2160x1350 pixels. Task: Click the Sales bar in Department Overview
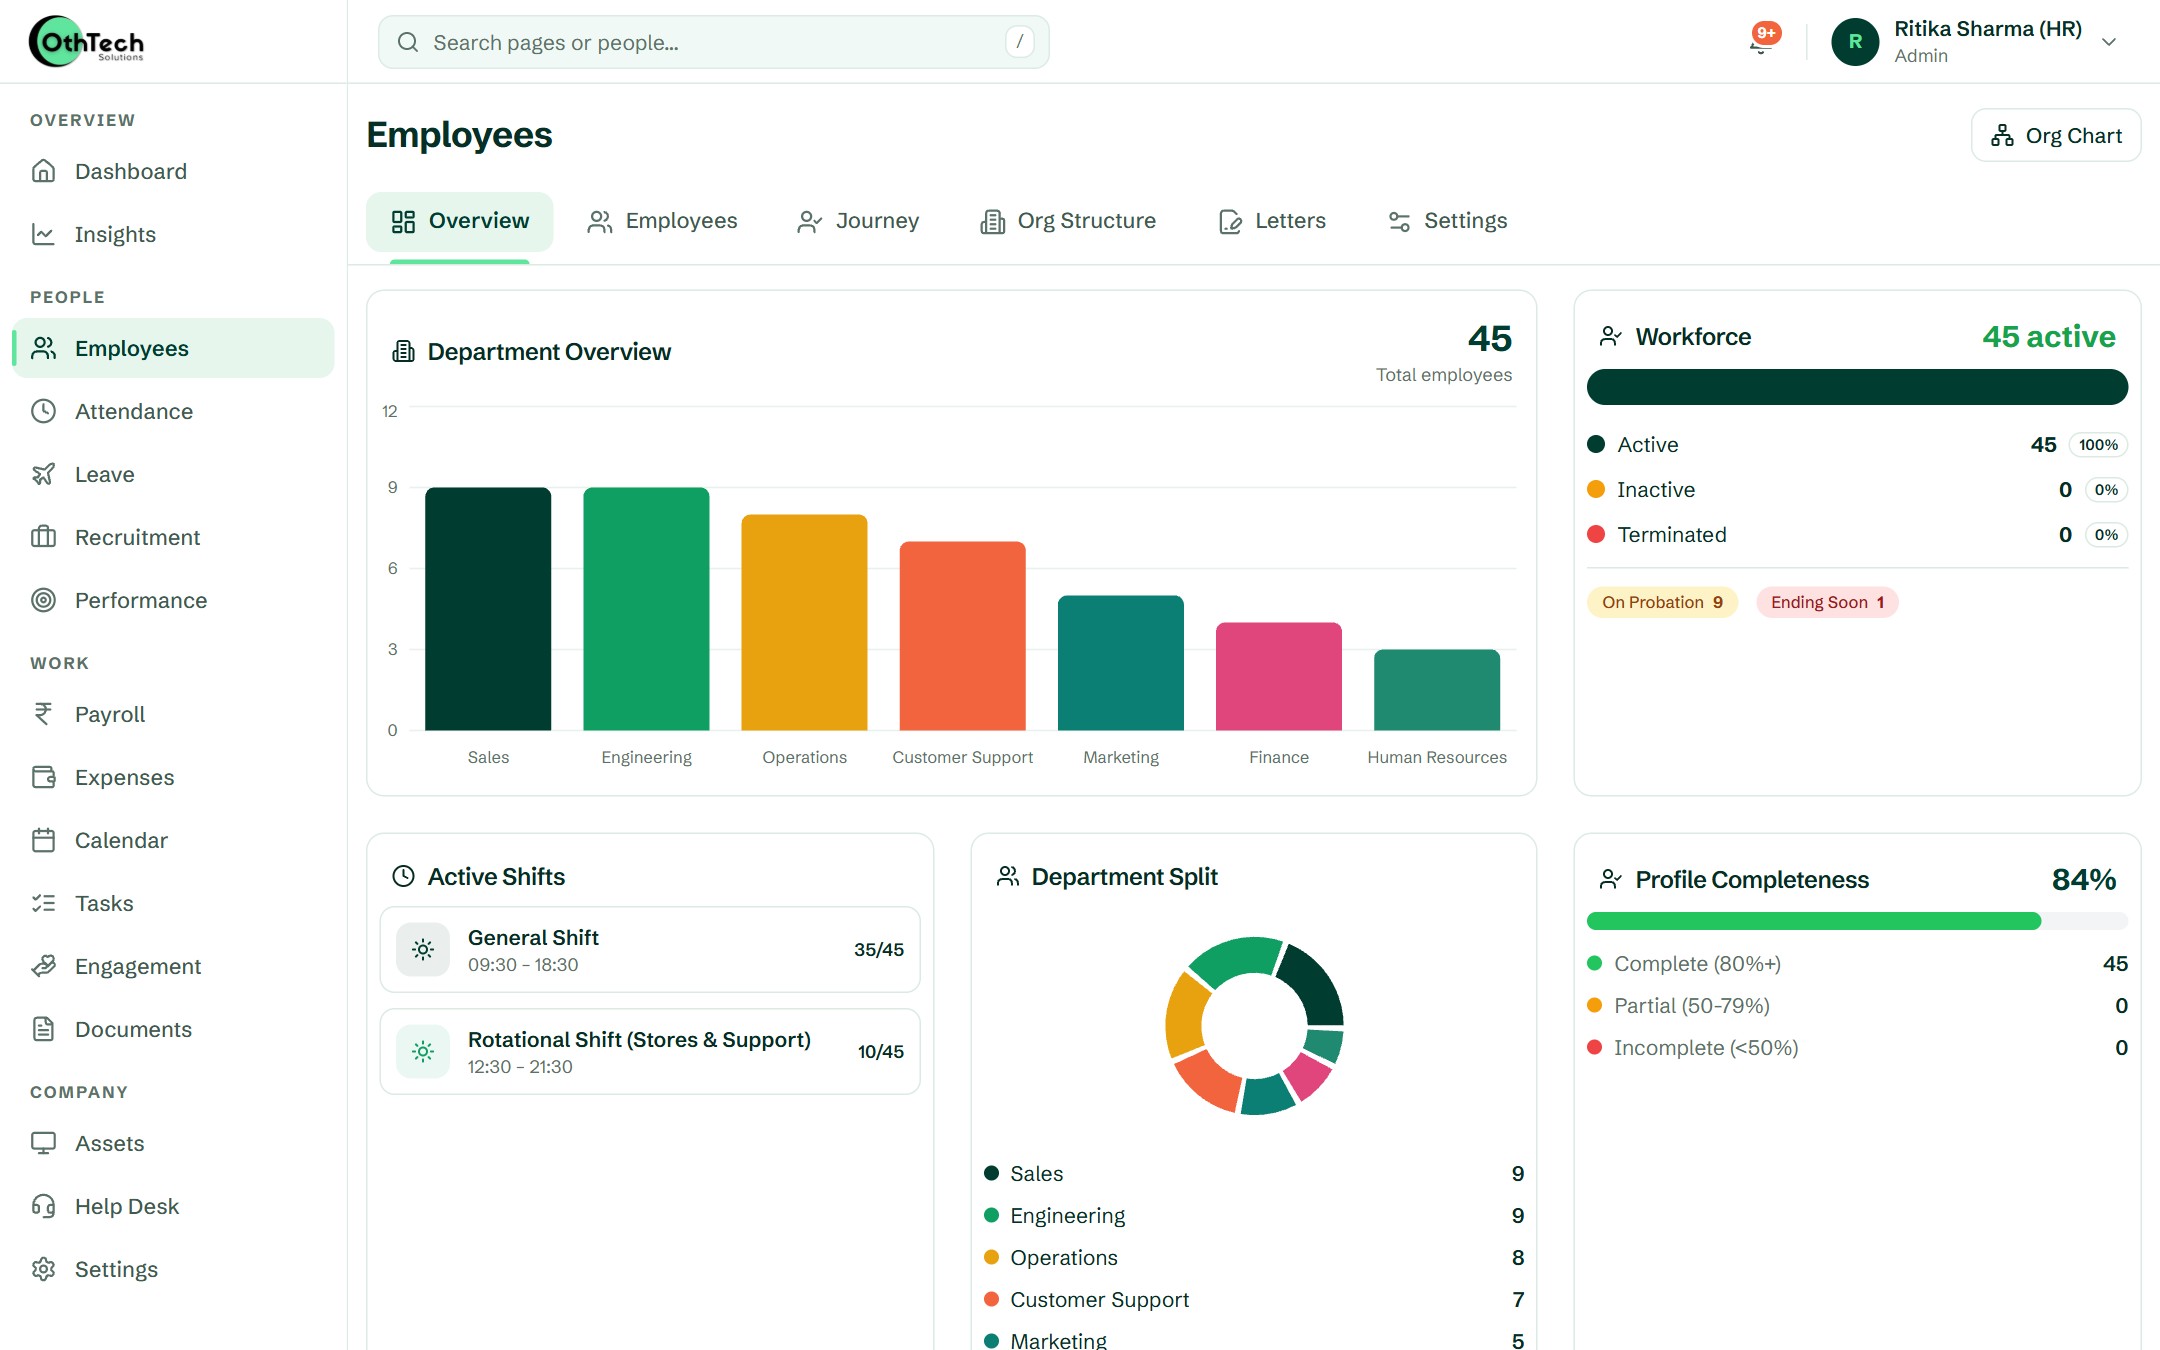(488, 609)
